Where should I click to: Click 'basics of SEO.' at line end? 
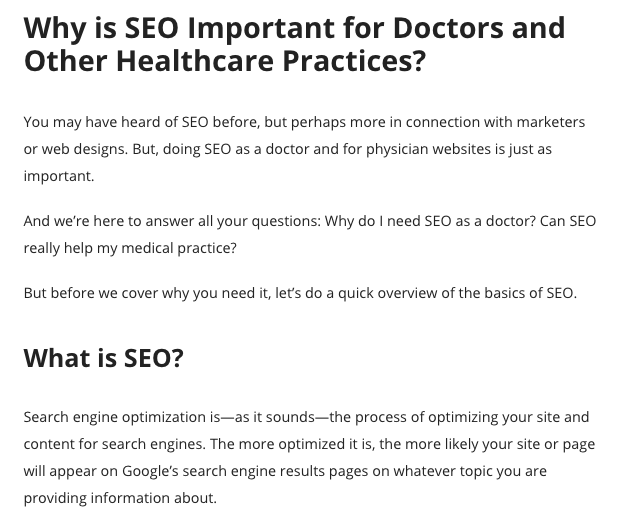530,293
